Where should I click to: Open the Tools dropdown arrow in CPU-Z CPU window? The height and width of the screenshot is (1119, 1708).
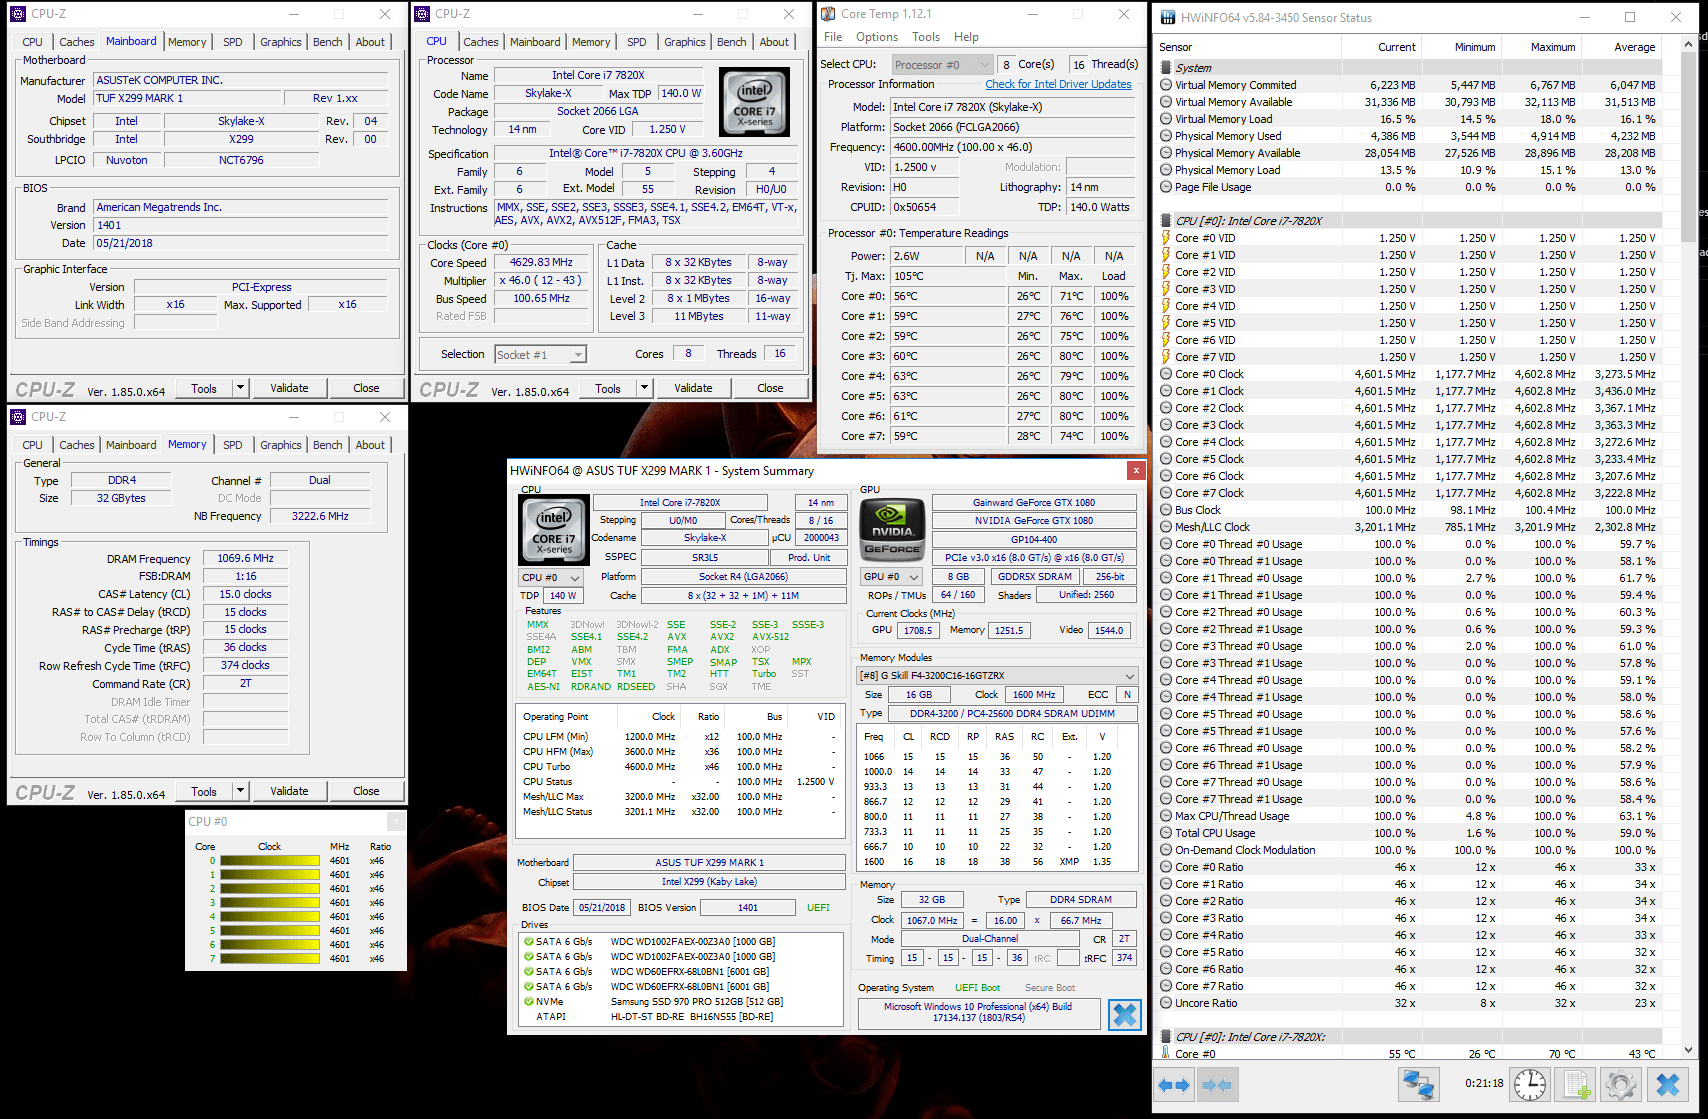[x=644, y=388]
